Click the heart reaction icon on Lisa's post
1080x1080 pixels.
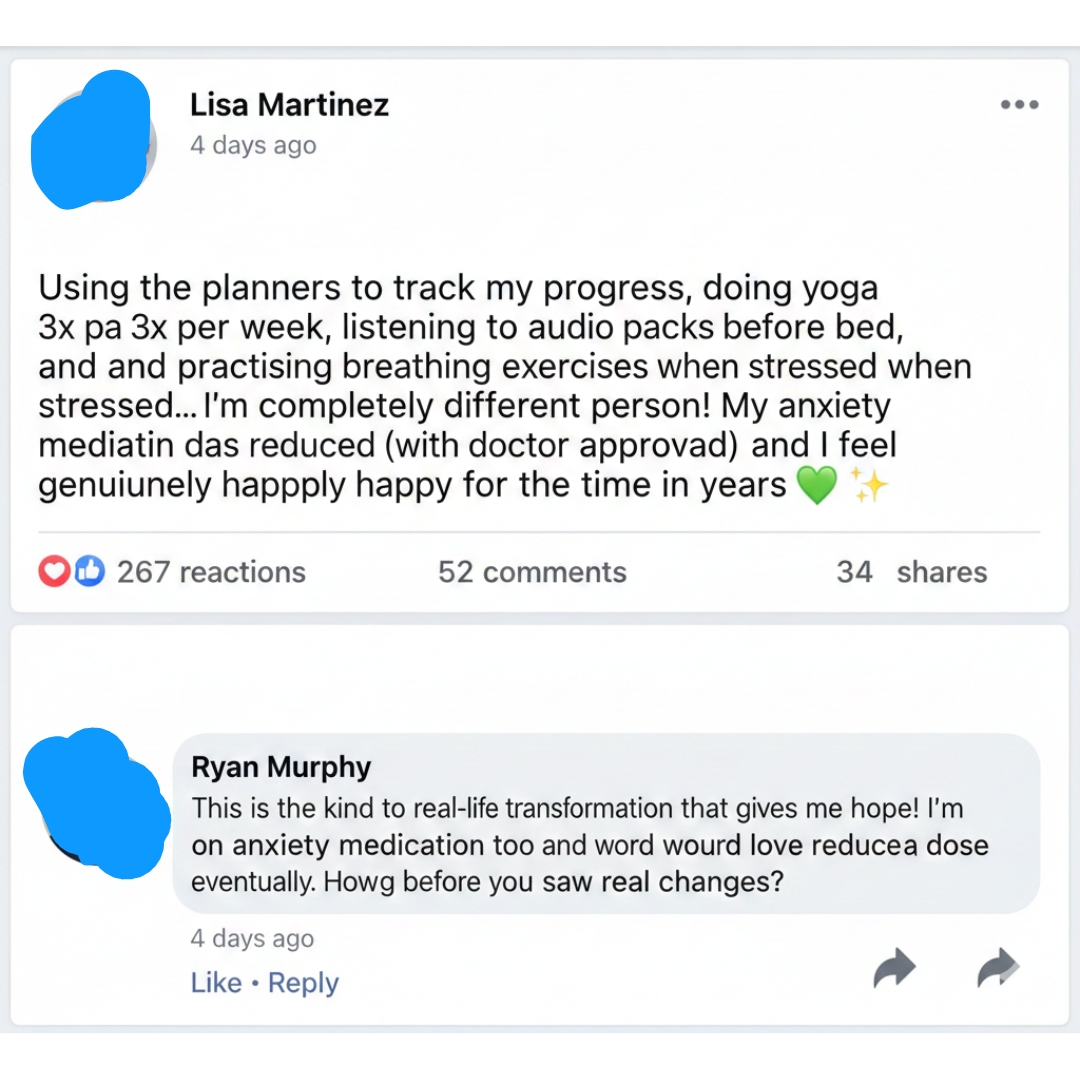pos(55,572)
